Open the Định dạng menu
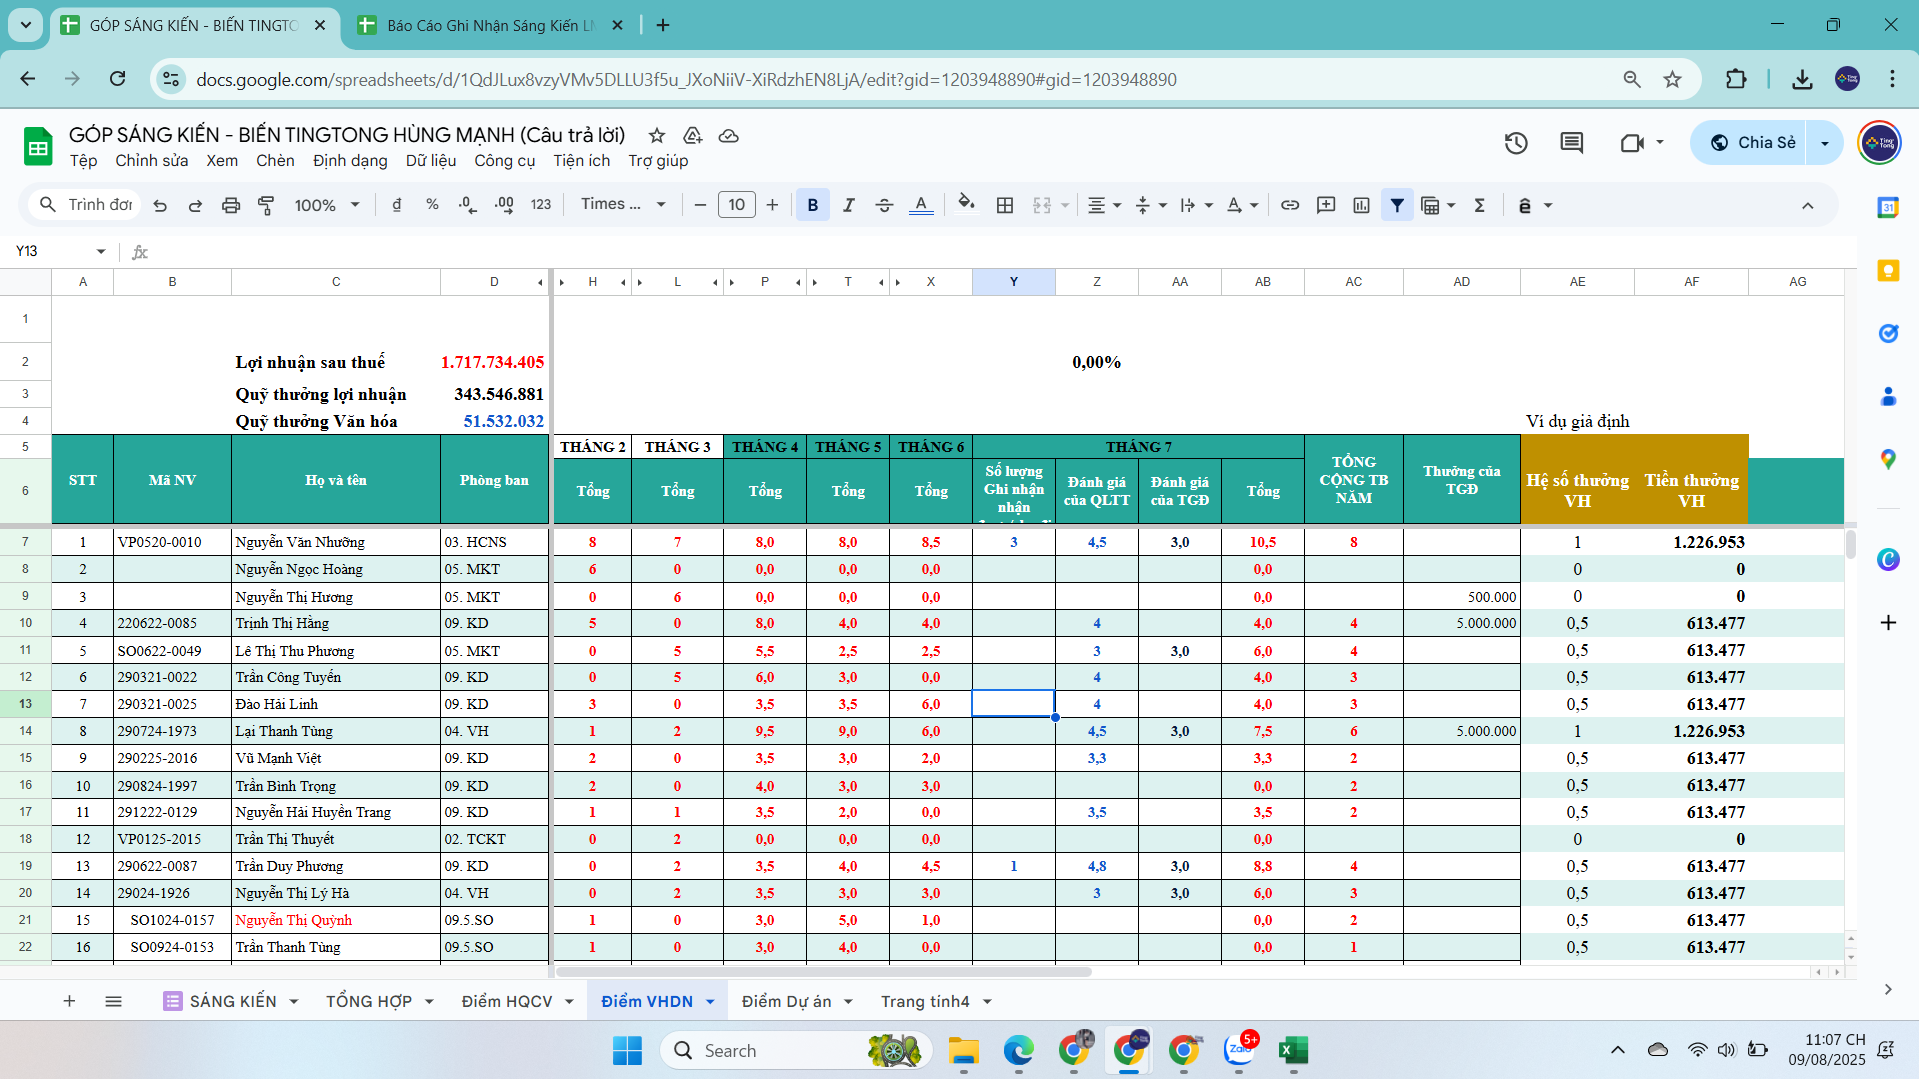The width and height of the screenshot is (1919, 1079). [350, 161]
